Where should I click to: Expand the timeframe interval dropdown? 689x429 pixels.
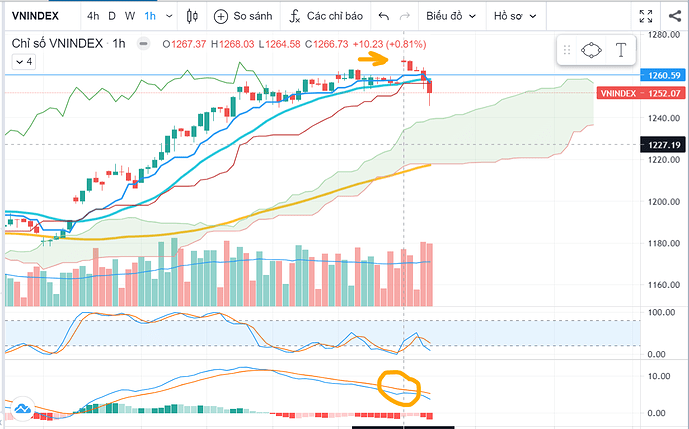pyautogui.click(x=169, y=16)
